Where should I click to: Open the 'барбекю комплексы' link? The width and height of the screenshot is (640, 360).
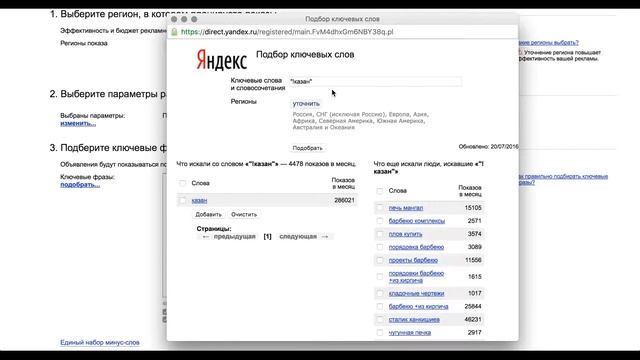(417, 221)
